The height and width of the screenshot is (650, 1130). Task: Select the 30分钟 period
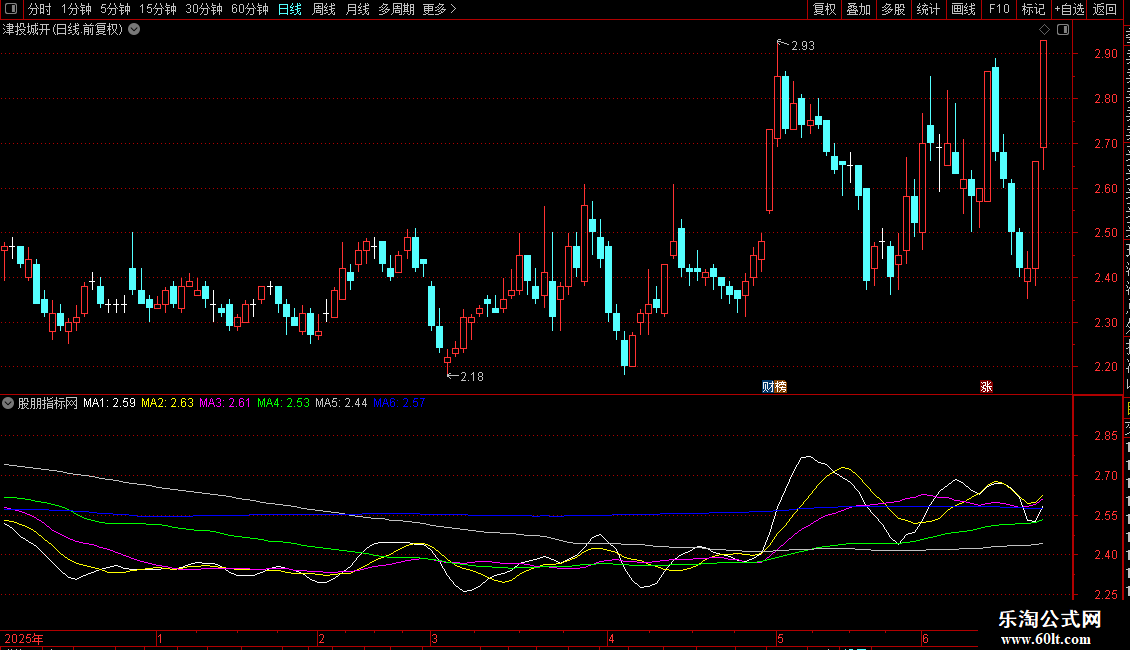coord(204,9)
